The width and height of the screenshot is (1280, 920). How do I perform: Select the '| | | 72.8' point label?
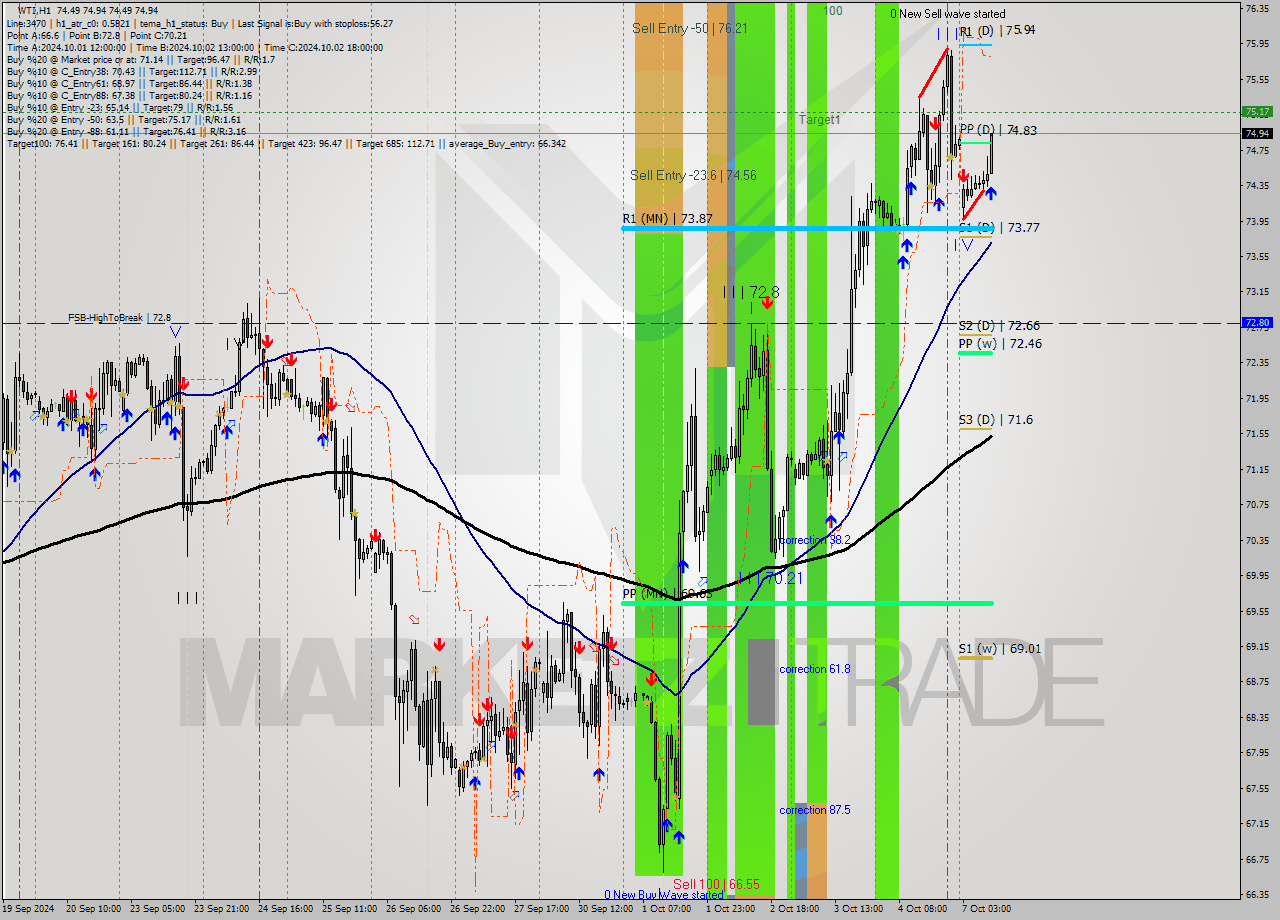click(751, 293)
